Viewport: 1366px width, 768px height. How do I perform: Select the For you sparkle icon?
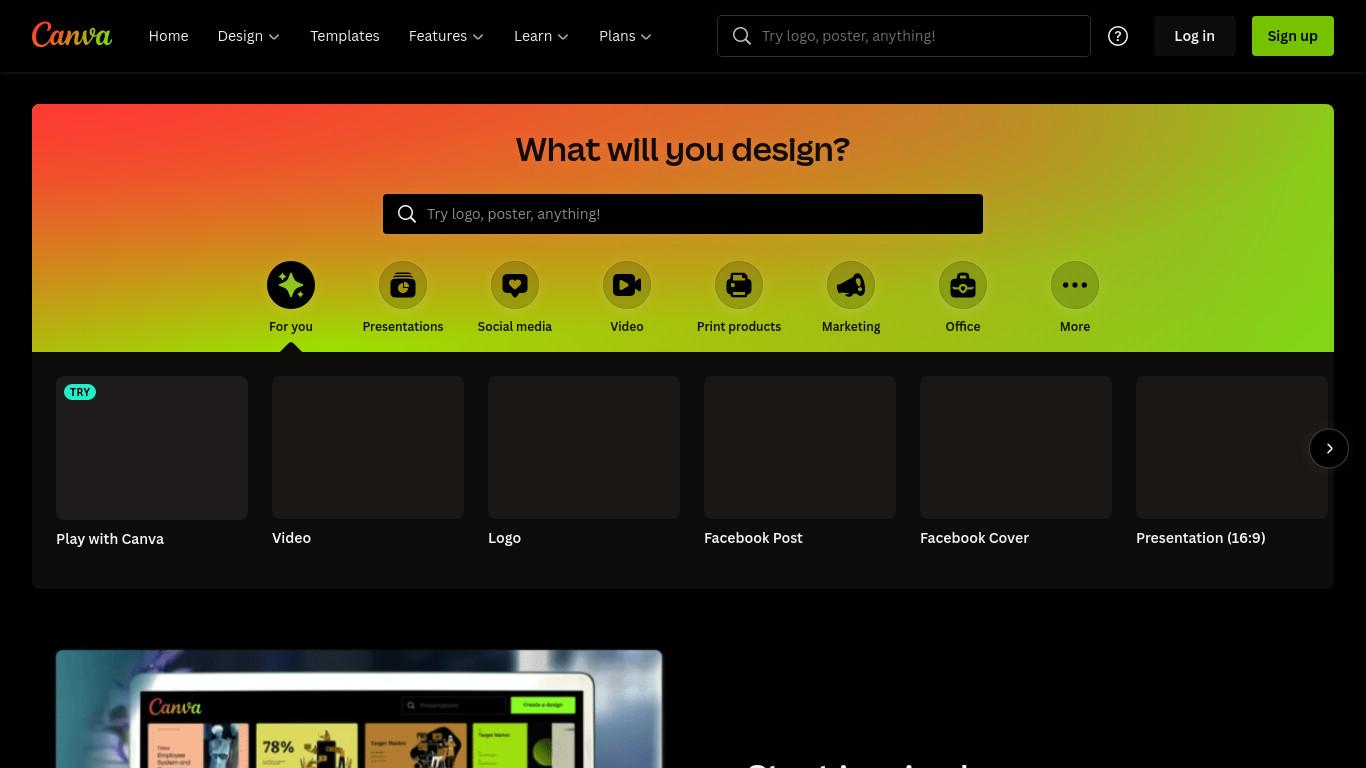tap(291, 285)
